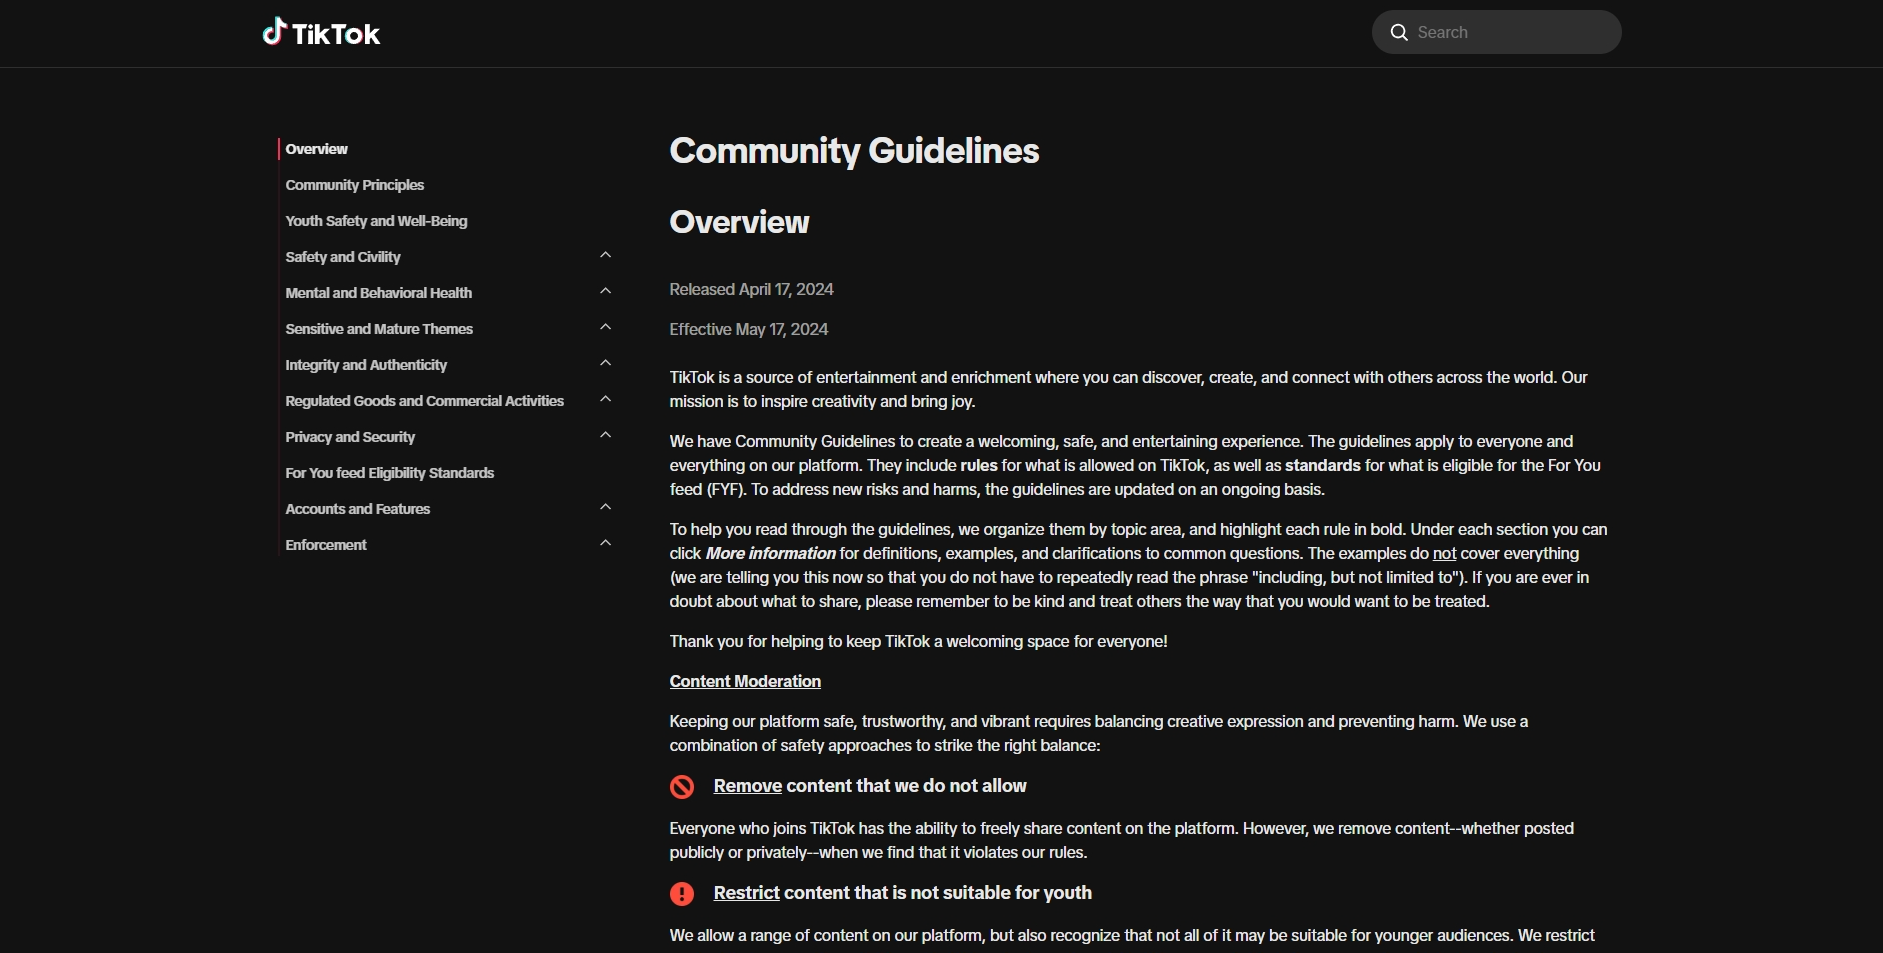Expand Accounts and Features chevron
1883x953 pixels.
pyautogui.click(x=605, y=508)
